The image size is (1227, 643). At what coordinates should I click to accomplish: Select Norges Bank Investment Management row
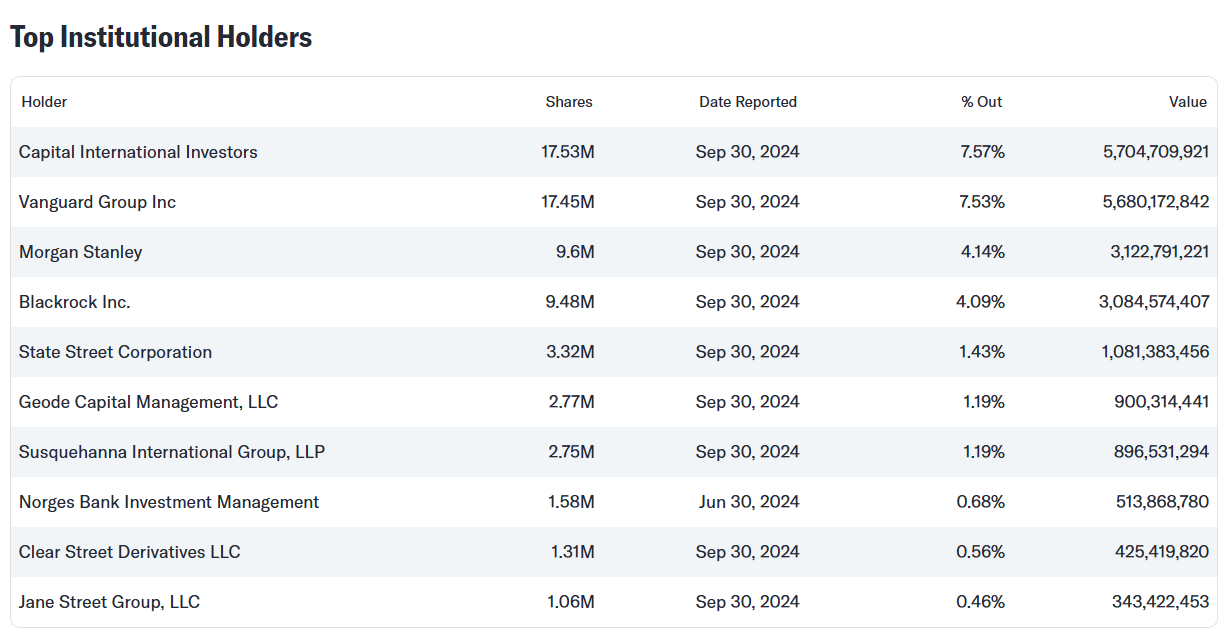pyautogui.click(x=169, y=502)
